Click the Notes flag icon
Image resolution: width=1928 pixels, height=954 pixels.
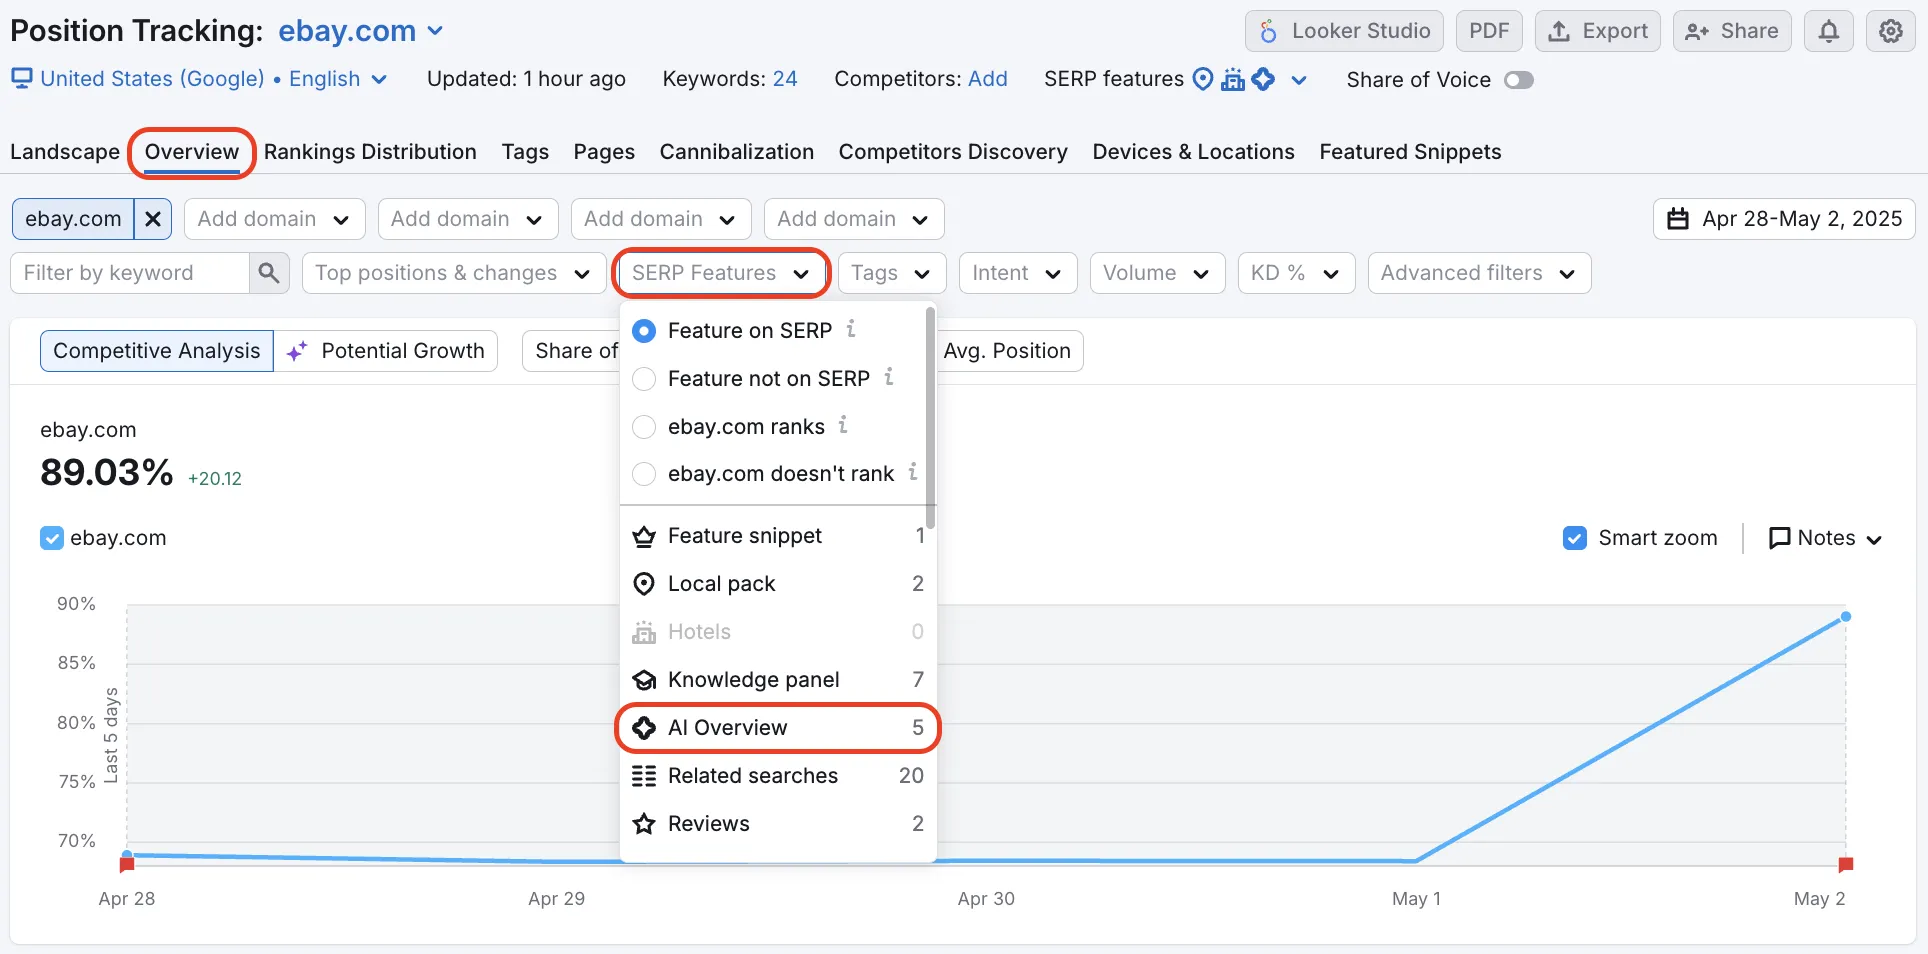(1779, 538)
